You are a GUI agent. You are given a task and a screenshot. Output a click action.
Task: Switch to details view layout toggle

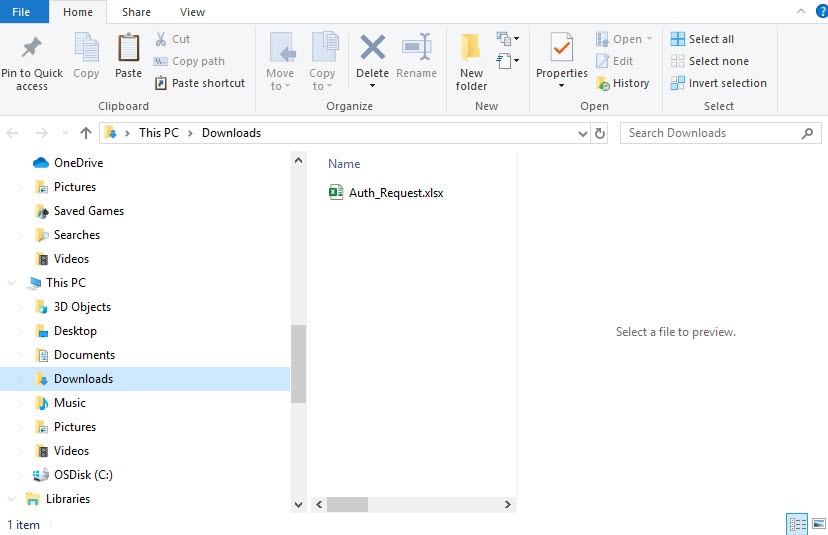[797, 524]
